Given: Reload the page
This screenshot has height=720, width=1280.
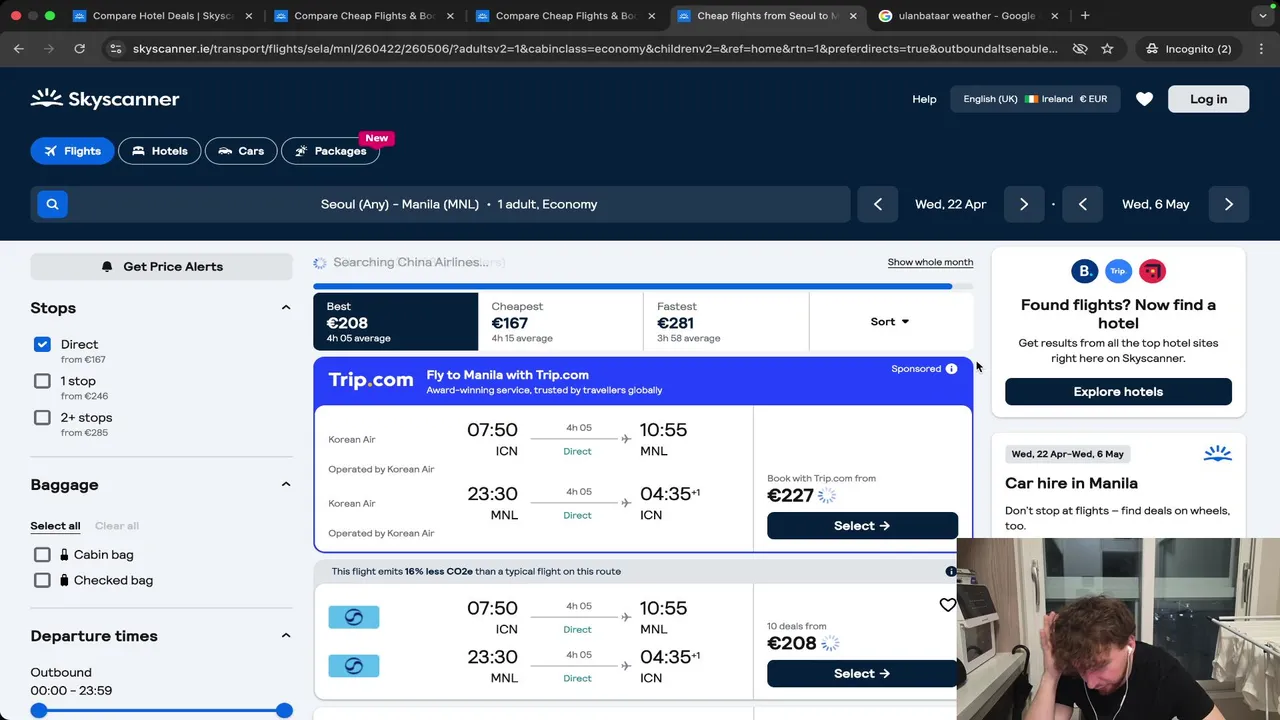Looking at the screenshot, I should coord(80,48).
